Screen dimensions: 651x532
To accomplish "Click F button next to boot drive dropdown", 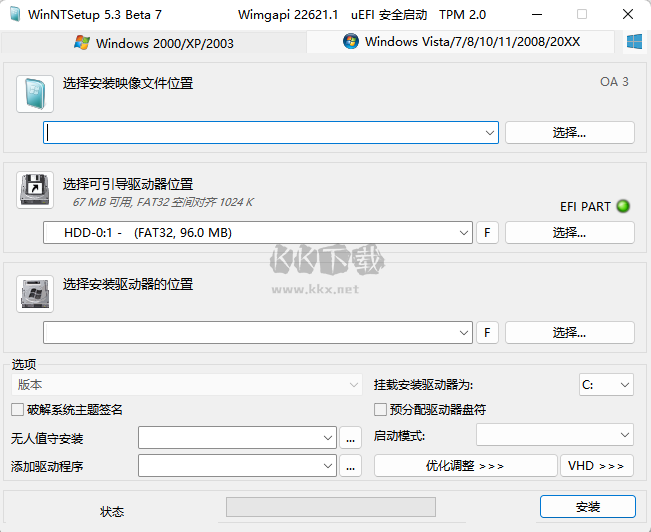I will [x=487, y=233].
